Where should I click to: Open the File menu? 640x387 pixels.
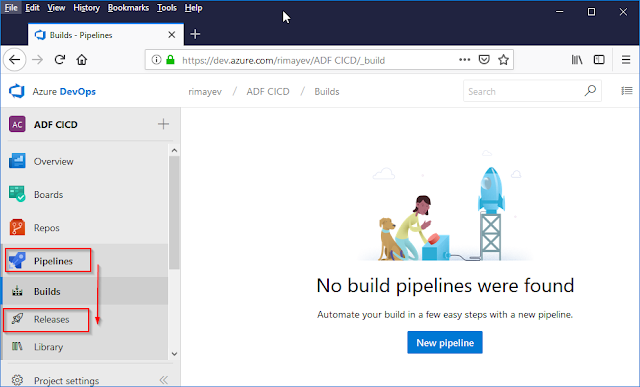click(11, 8)
